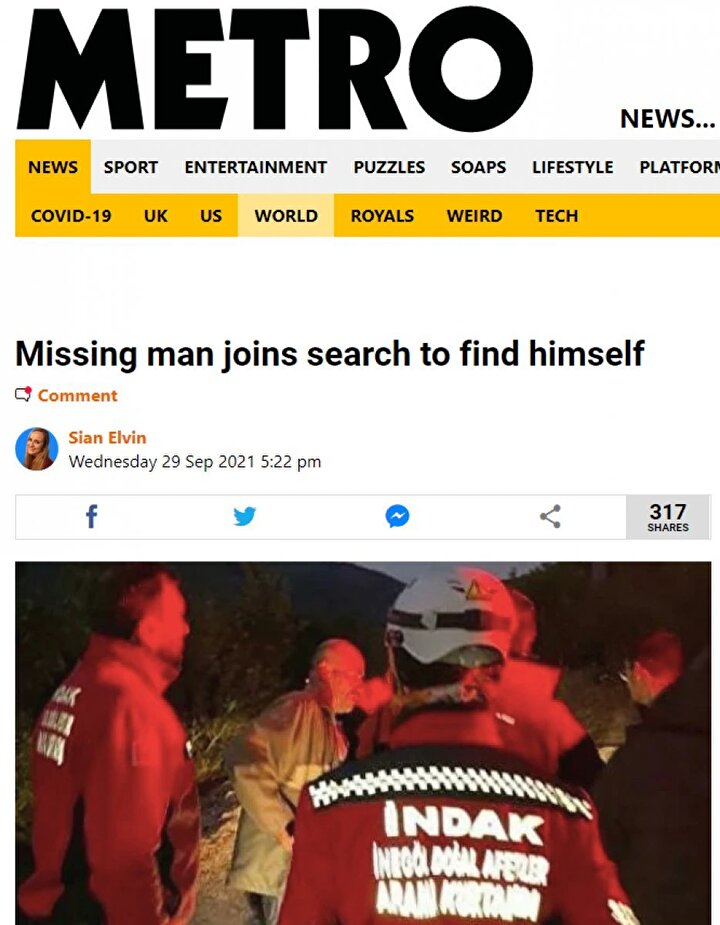720x925 pixels.
Task: Open author link Sian Elvin
Action: click(107, 438)
